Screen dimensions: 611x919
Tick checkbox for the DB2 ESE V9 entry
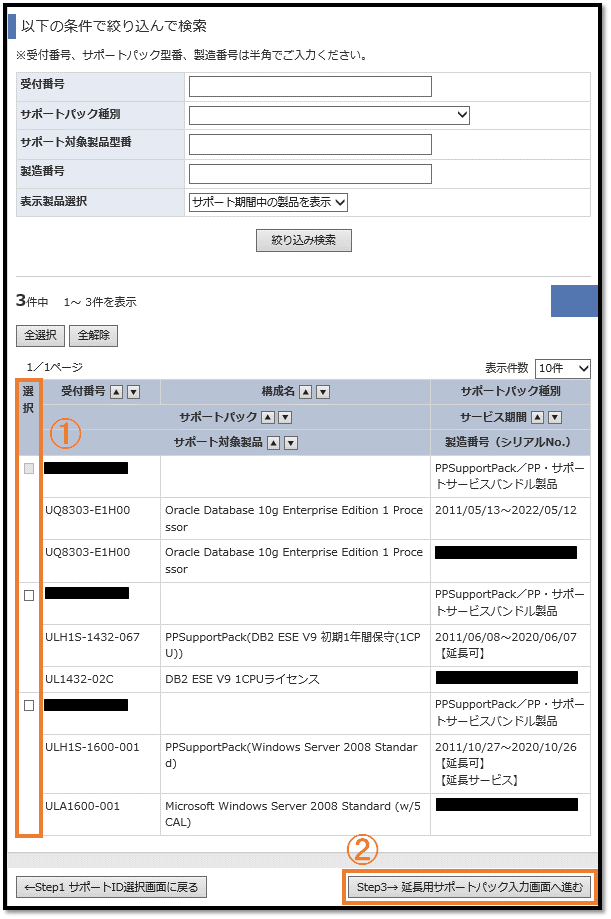tap(29, 595)
